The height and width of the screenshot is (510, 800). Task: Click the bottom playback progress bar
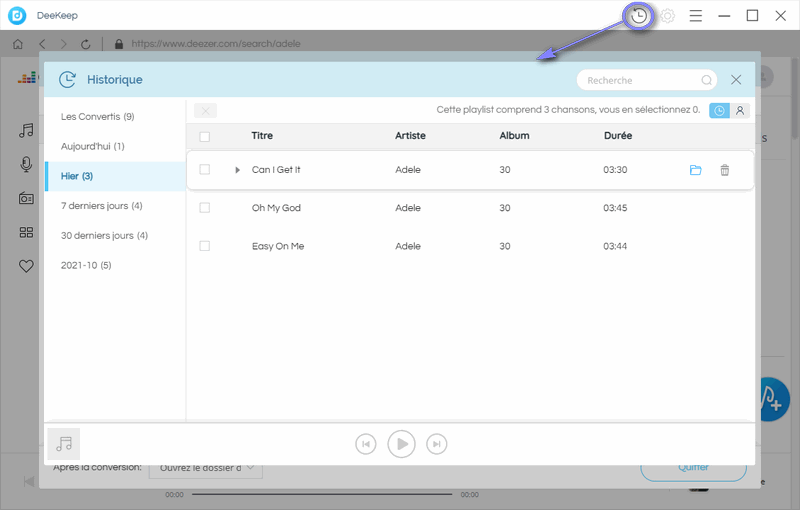tap(322, 494)
